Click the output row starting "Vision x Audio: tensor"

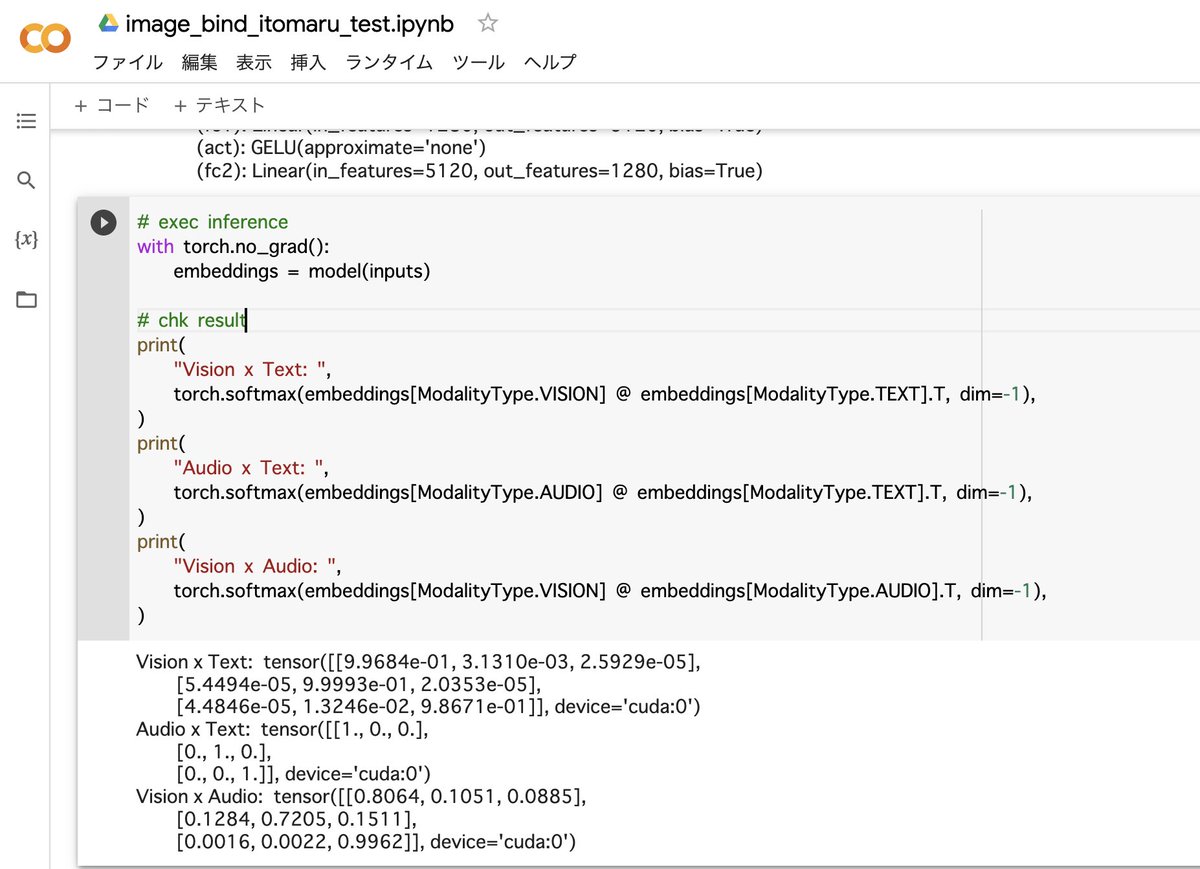point(361,797)
